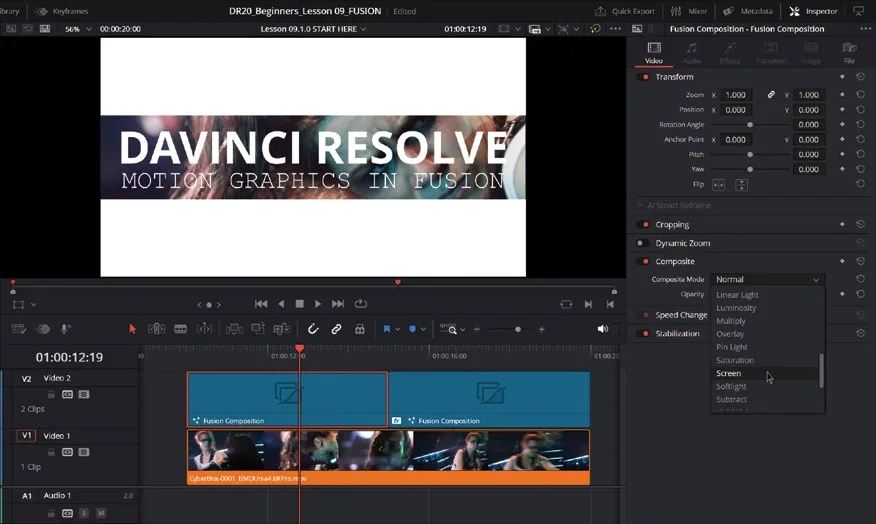The height and width of the screenshot is (524, 876).
Task: Activate the Trim Edit Mode tool
Action: pyautogui.click(x=156, y=329)
